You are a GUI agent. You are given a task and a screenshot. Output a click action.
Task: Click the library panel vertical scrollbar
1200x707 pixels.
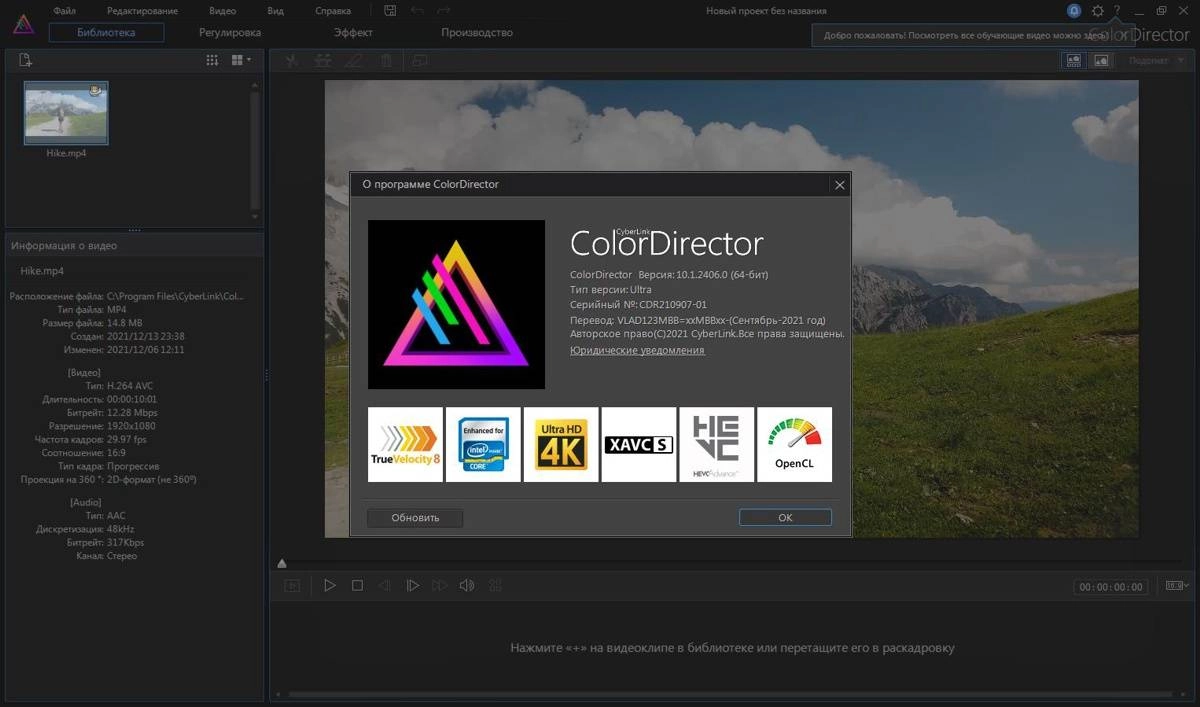pos(255,150)
